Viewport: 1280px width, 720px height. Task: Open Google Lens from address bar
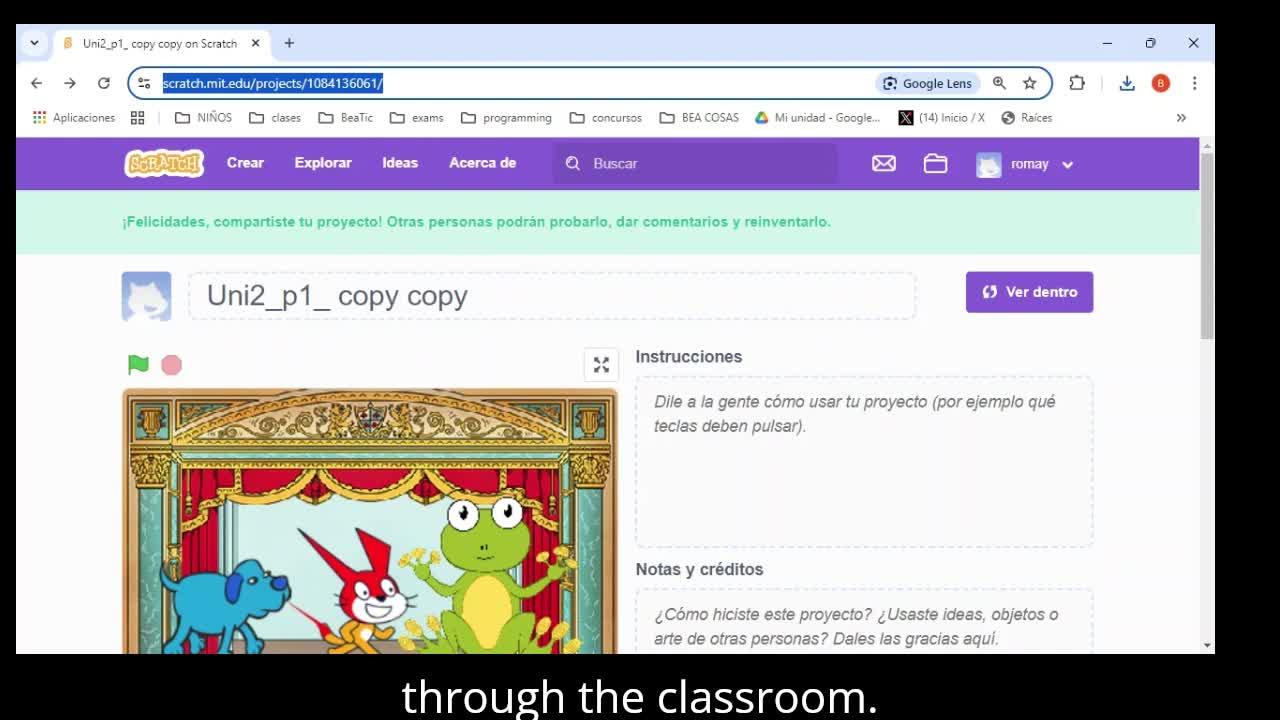(927, 83)
